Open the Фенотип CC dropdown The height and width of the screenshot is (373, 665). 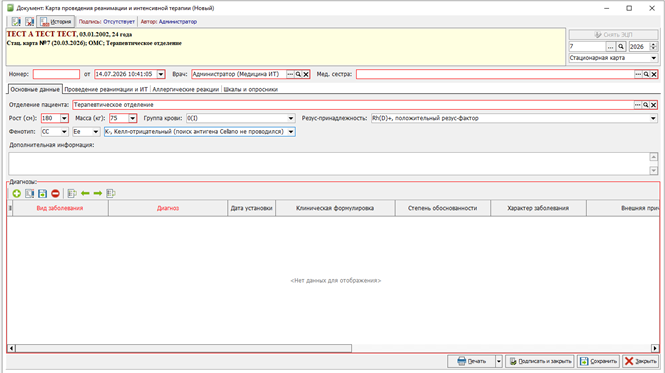coord(64,132)
